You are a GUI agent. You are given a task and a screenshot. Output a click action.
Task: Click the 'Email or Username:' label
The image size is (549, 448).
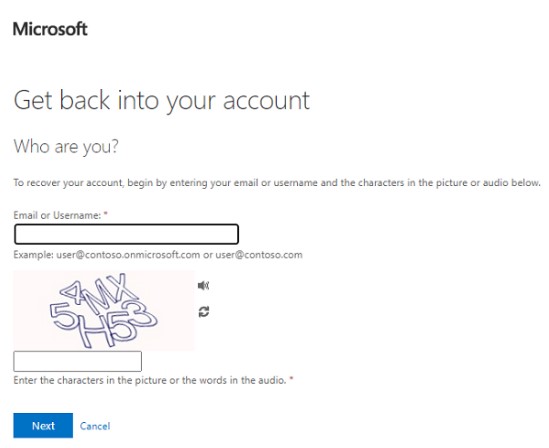click(x=57, y=215)
